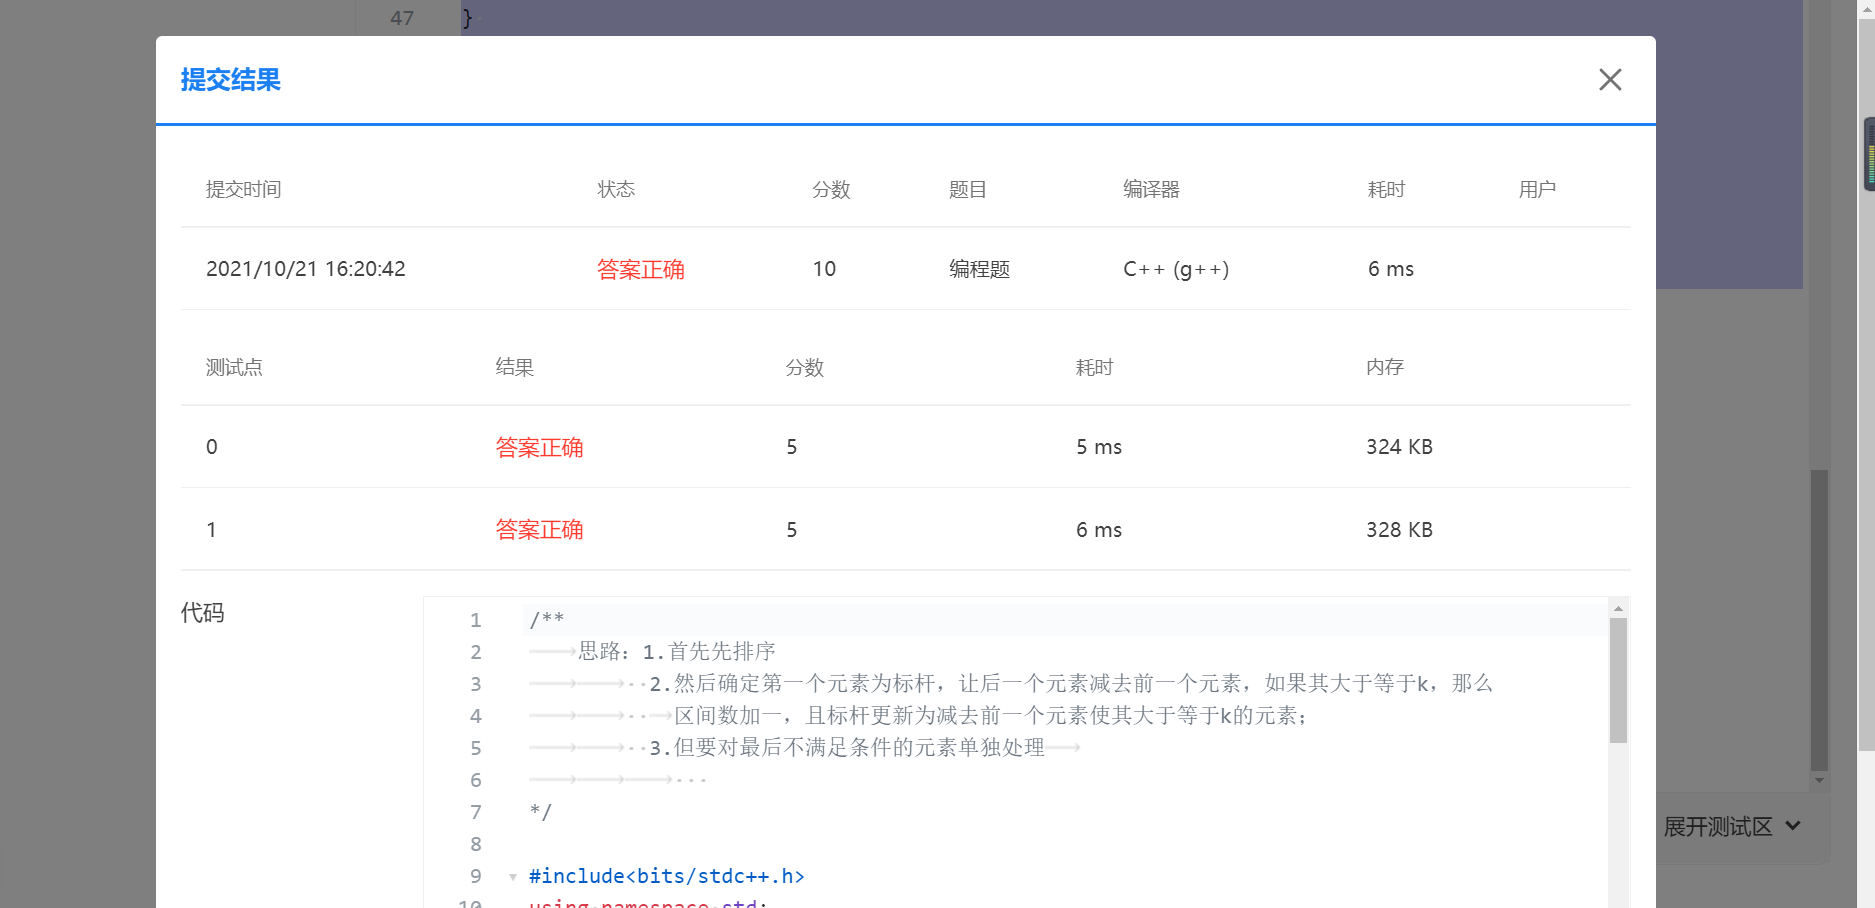1875x908 pixels.
Task: Click the 编程题 problem type cell
Action: tap(980, 269)
